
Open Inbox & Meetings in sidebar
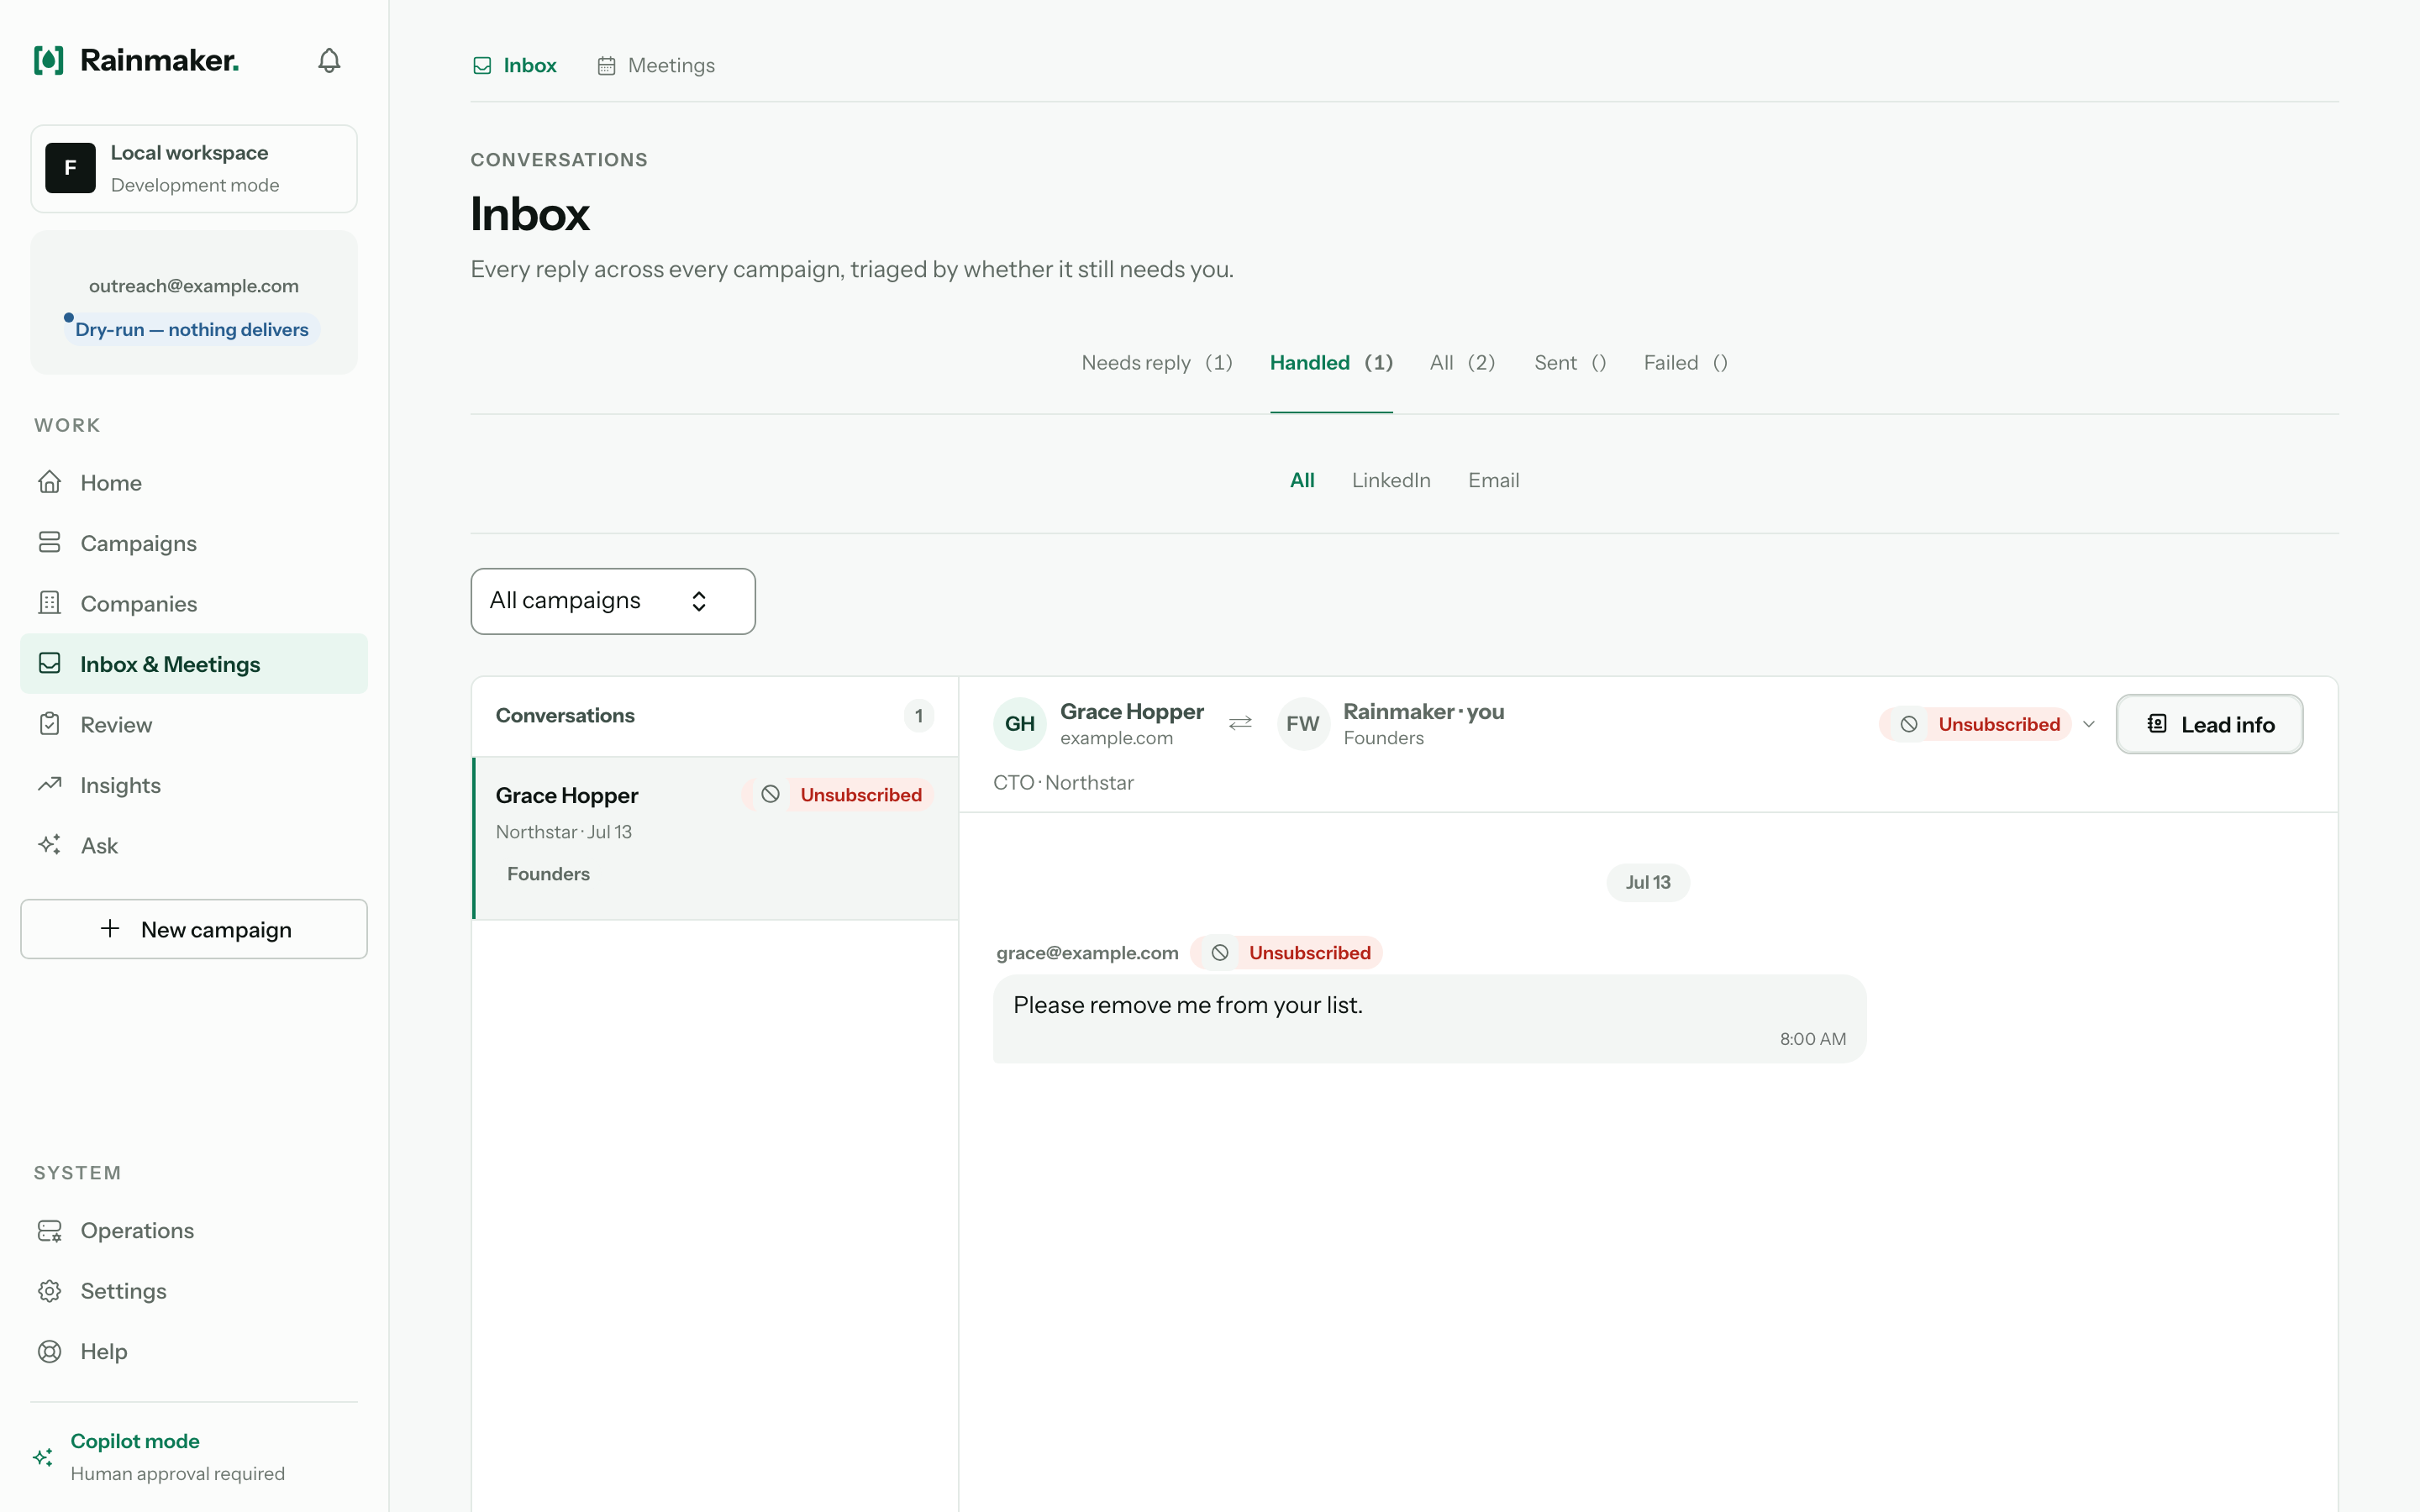tap(194, 664)
